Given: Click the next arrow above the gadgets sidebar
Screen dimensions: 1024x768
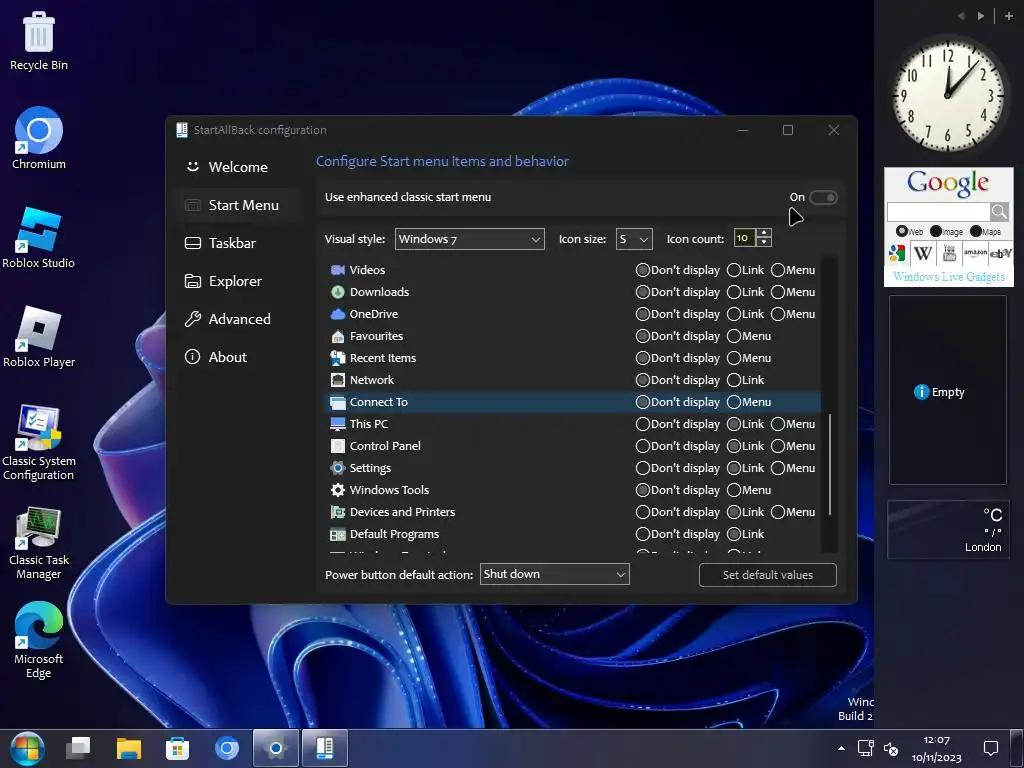Looking at the screenshot, I should pyautogui.click(x=980, y=16).
